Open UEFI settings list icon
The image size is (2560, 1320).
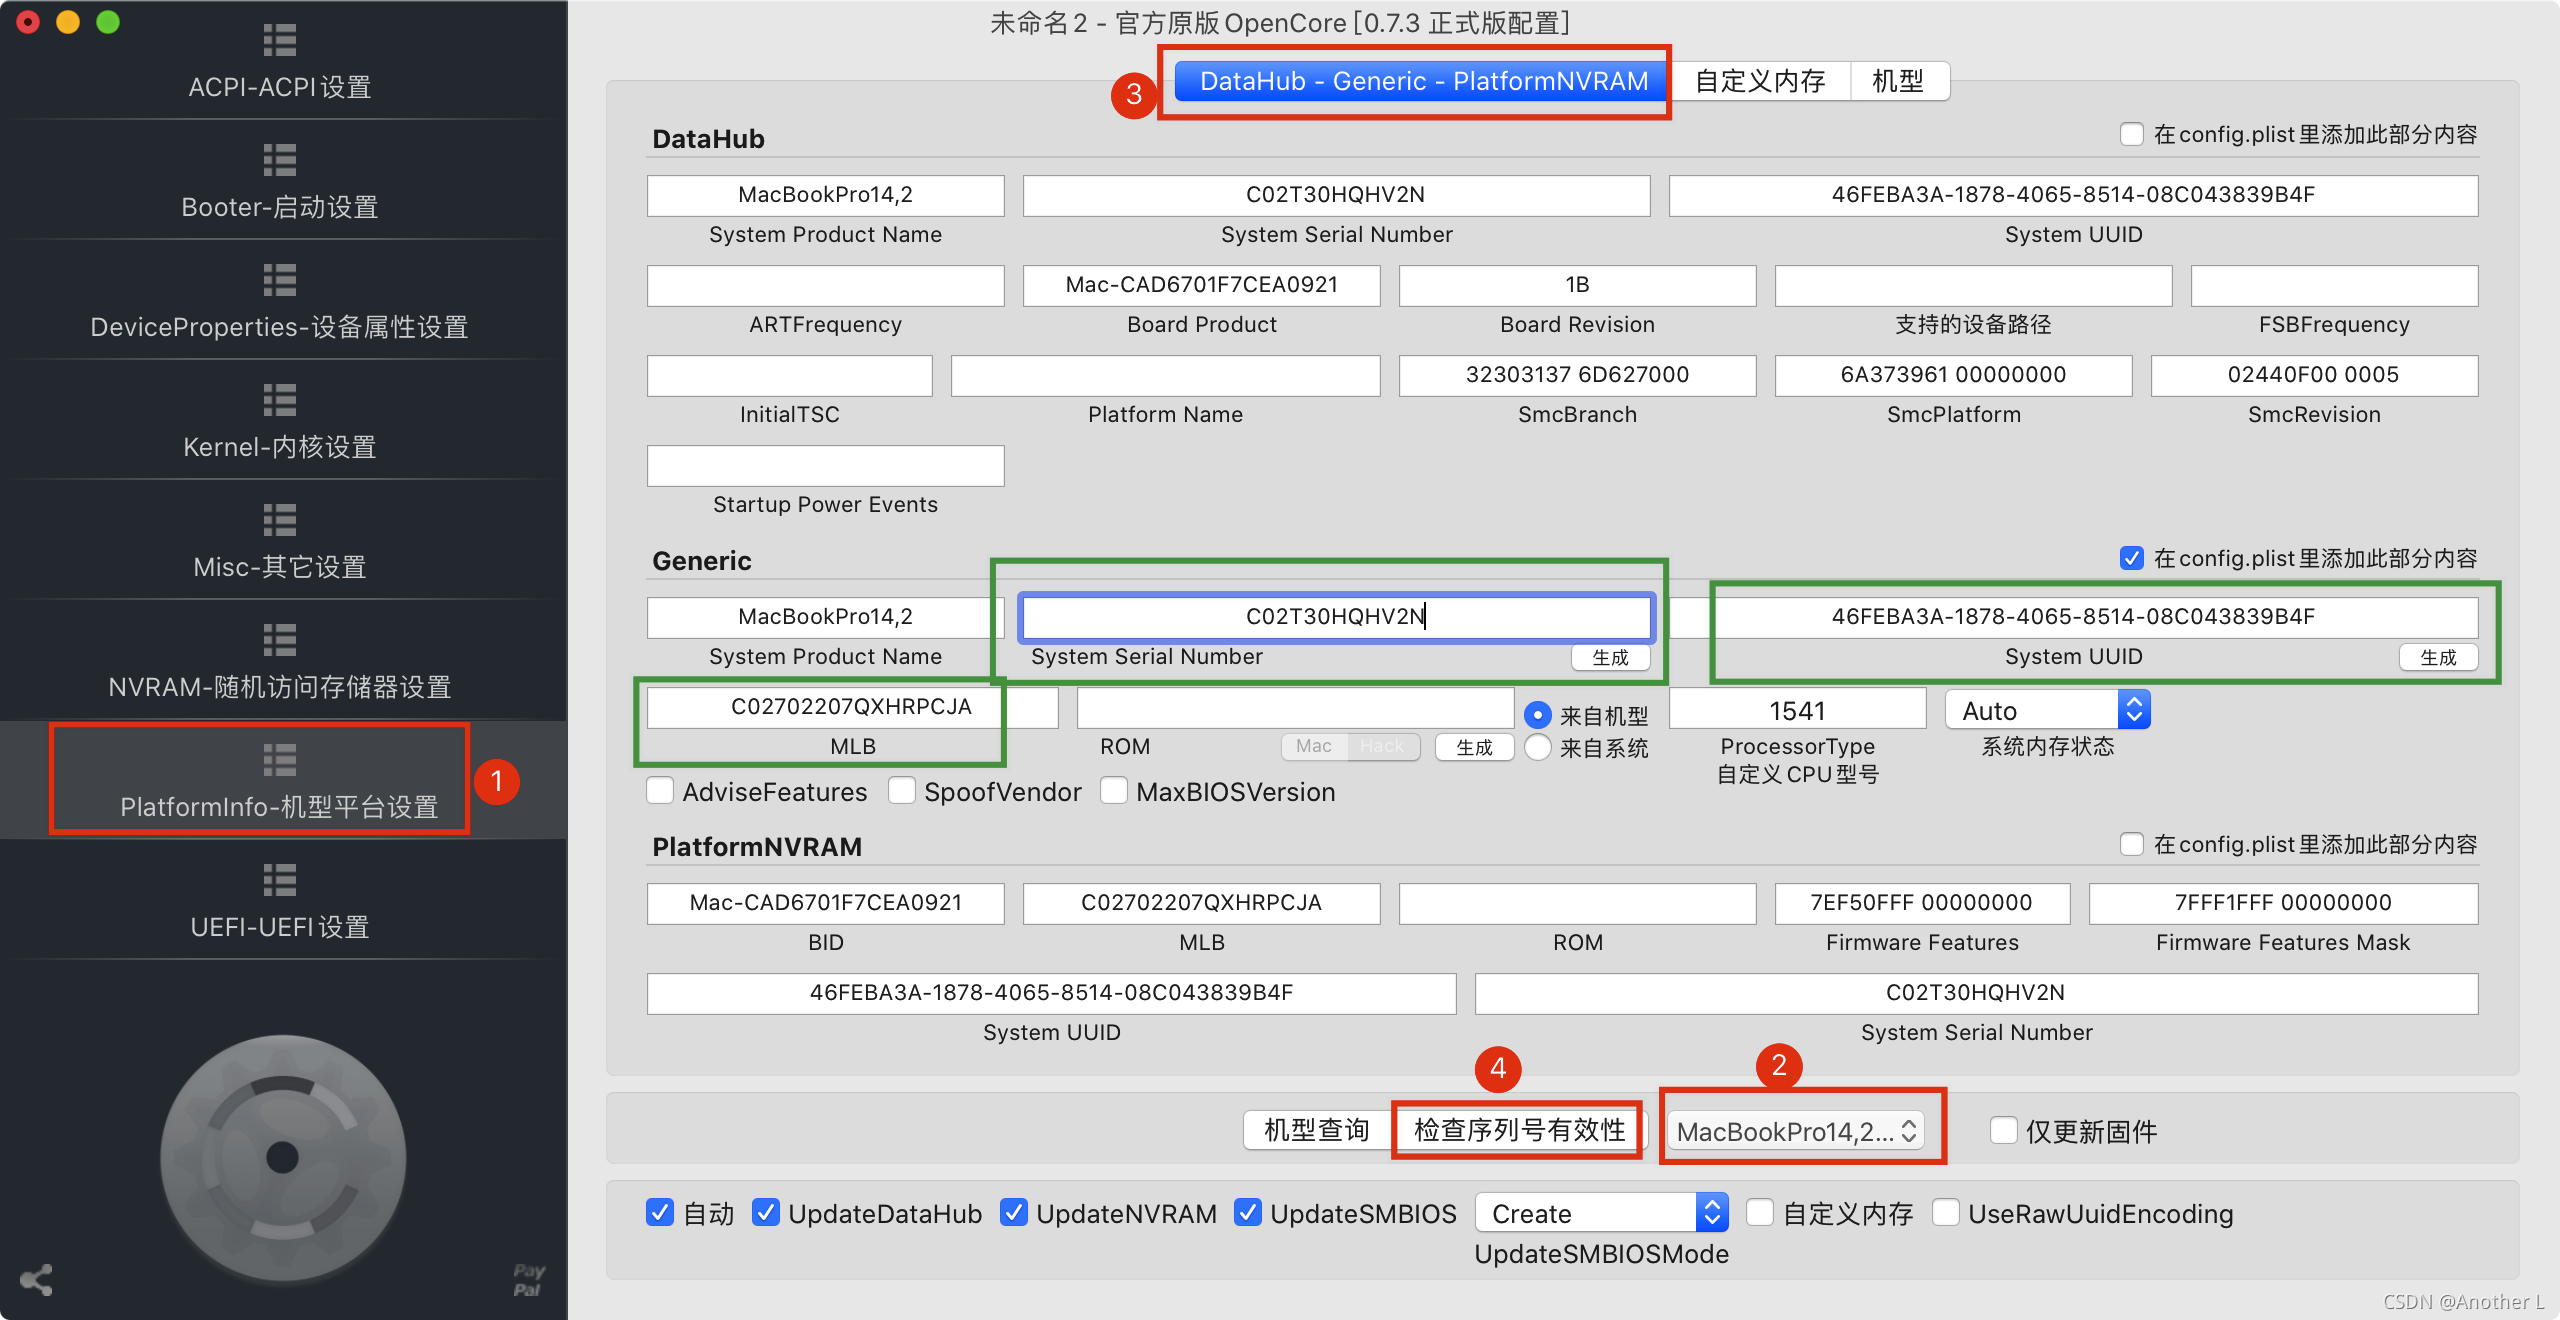280,880
